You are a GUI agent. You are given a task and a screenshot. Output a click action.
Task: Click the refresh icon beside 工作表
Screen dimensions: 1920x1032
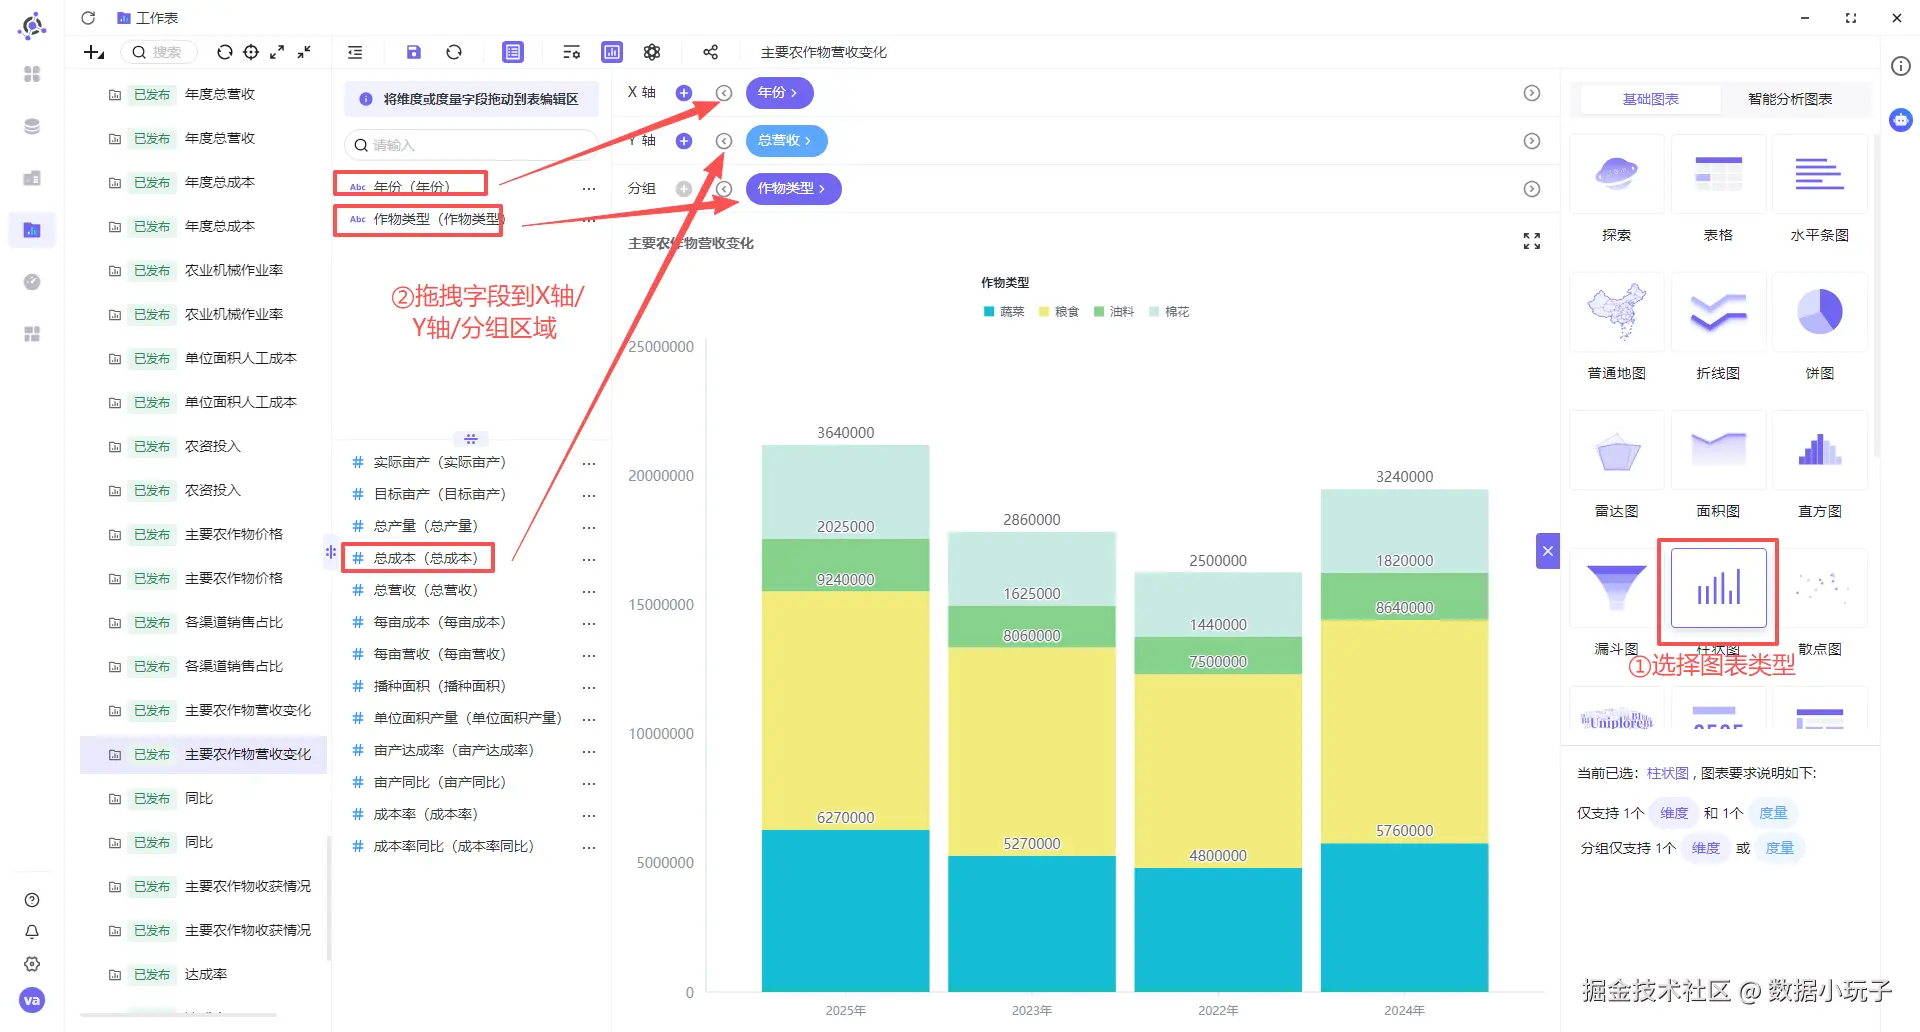pos(88,18)
